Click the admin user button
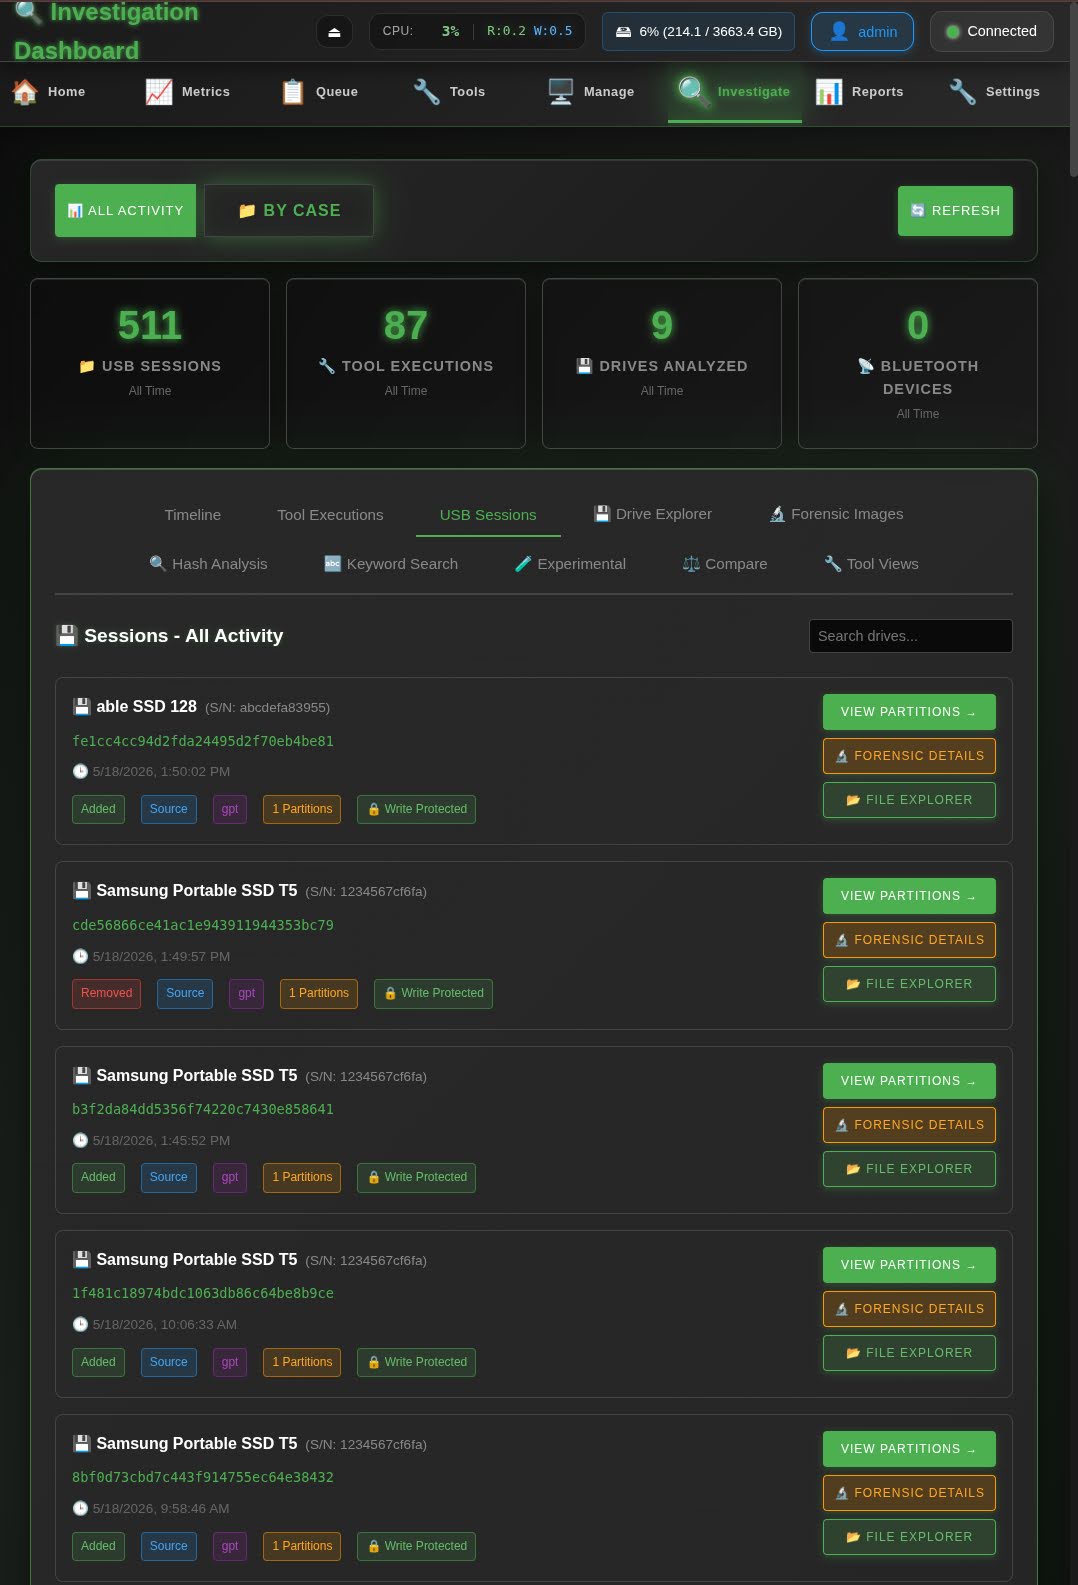The image size is (1078, 1585). coord(862,32)
